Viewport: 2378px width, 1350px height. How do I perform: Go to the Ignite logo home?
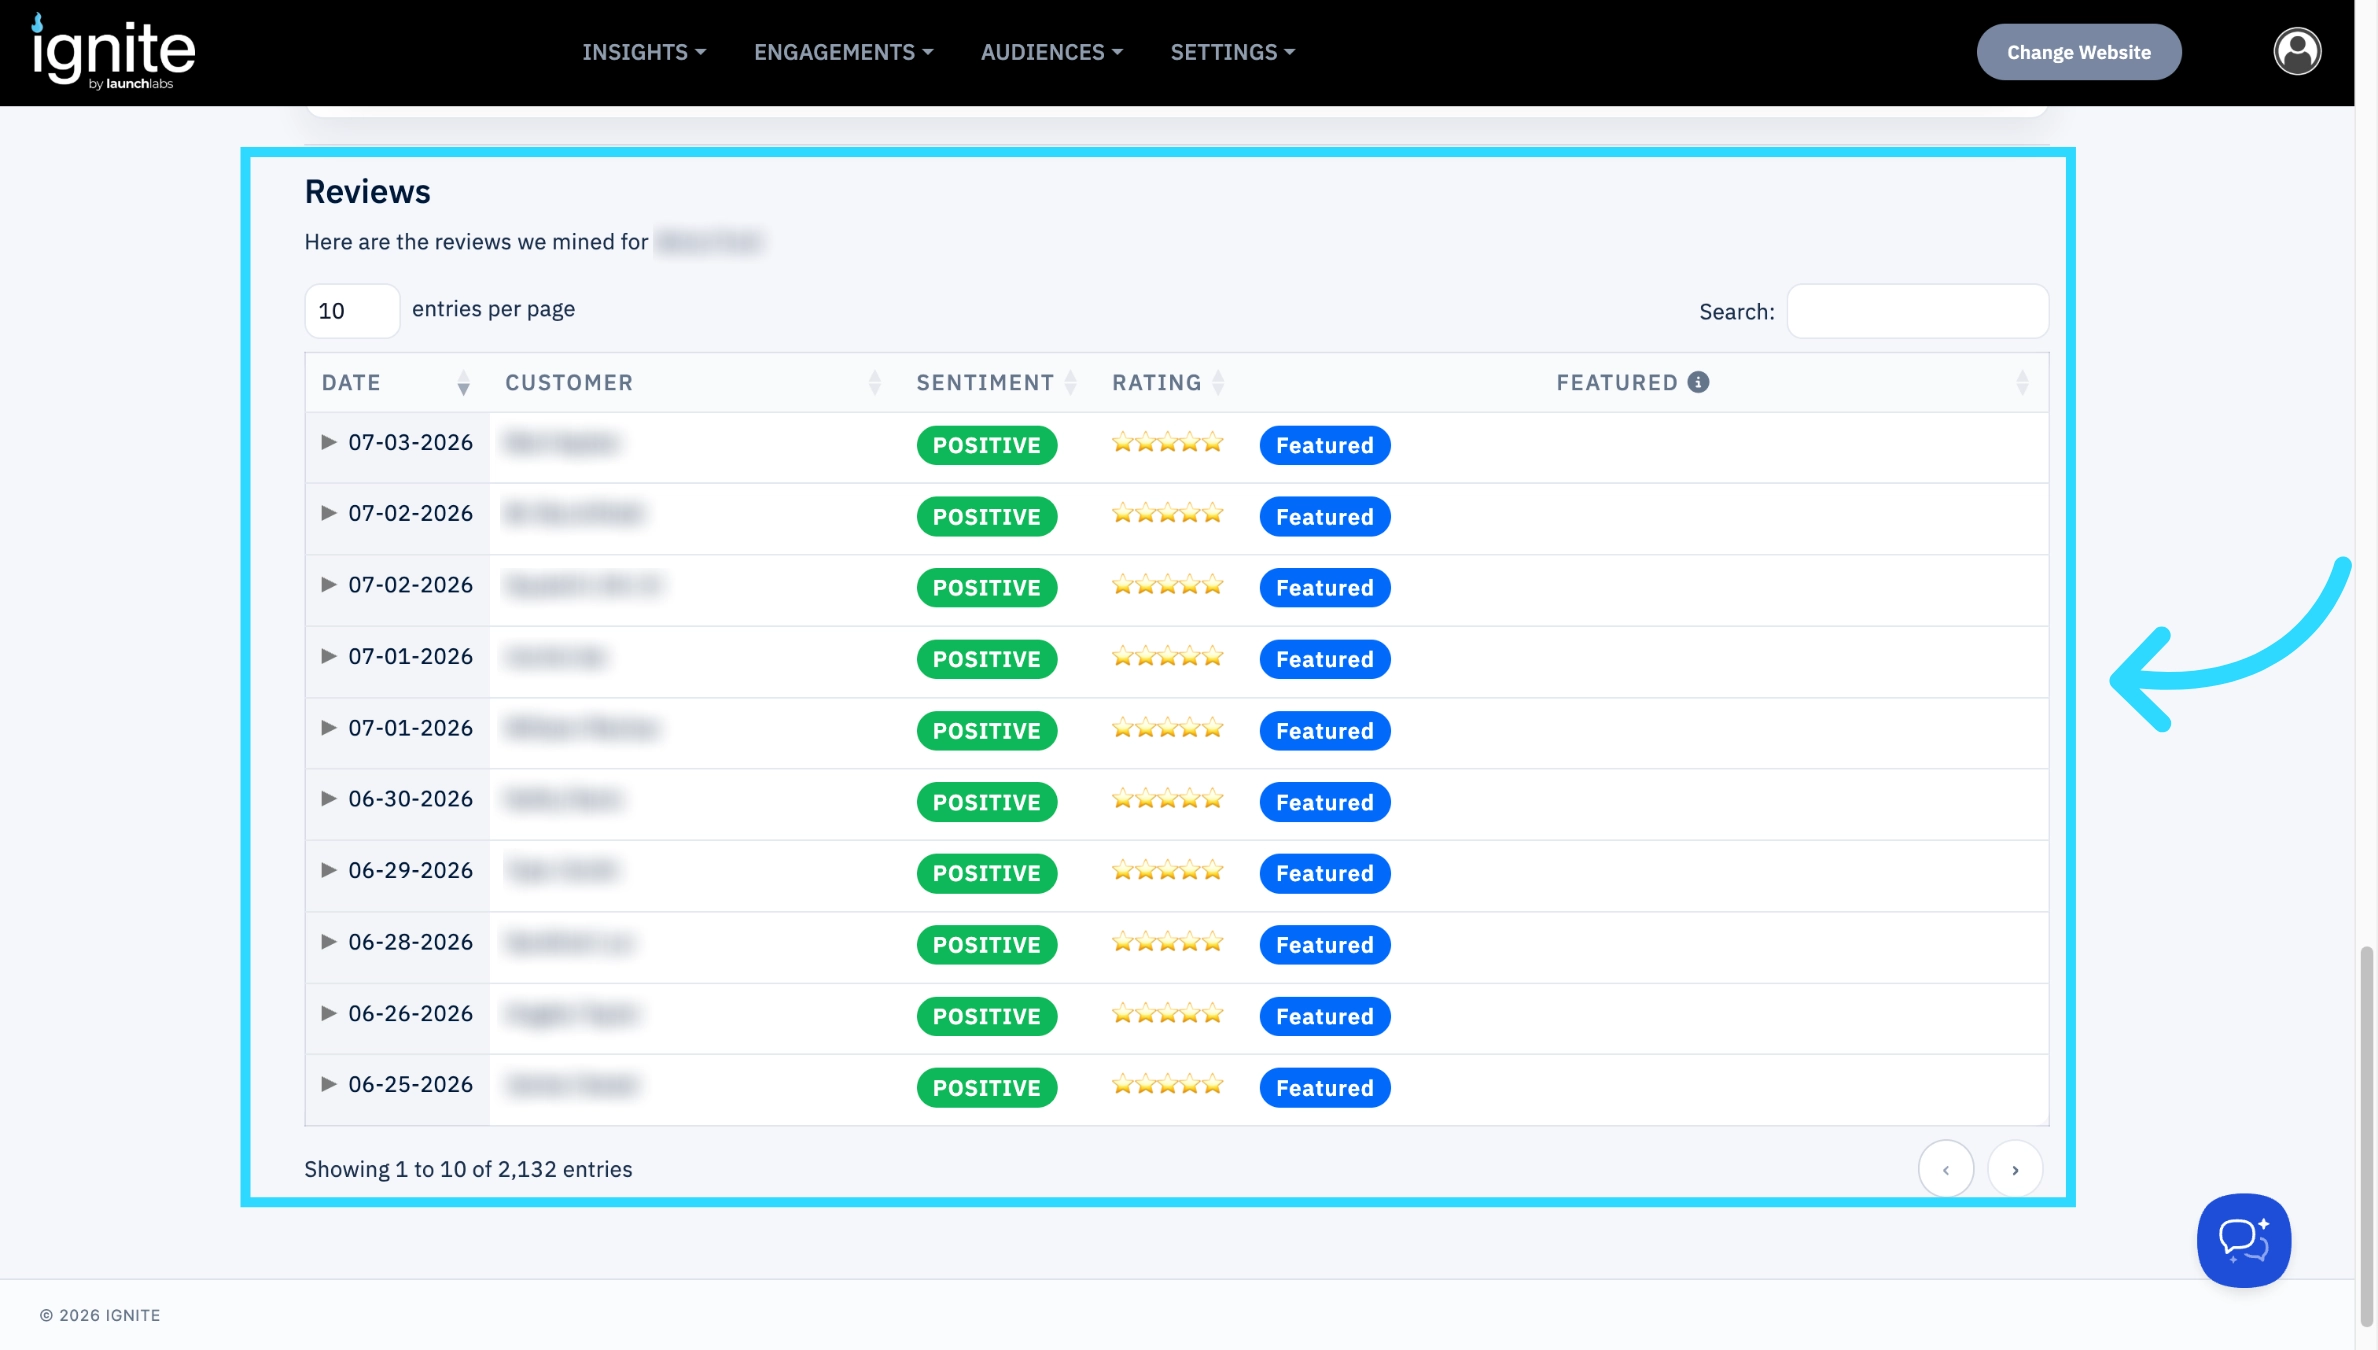coord(113,51)
